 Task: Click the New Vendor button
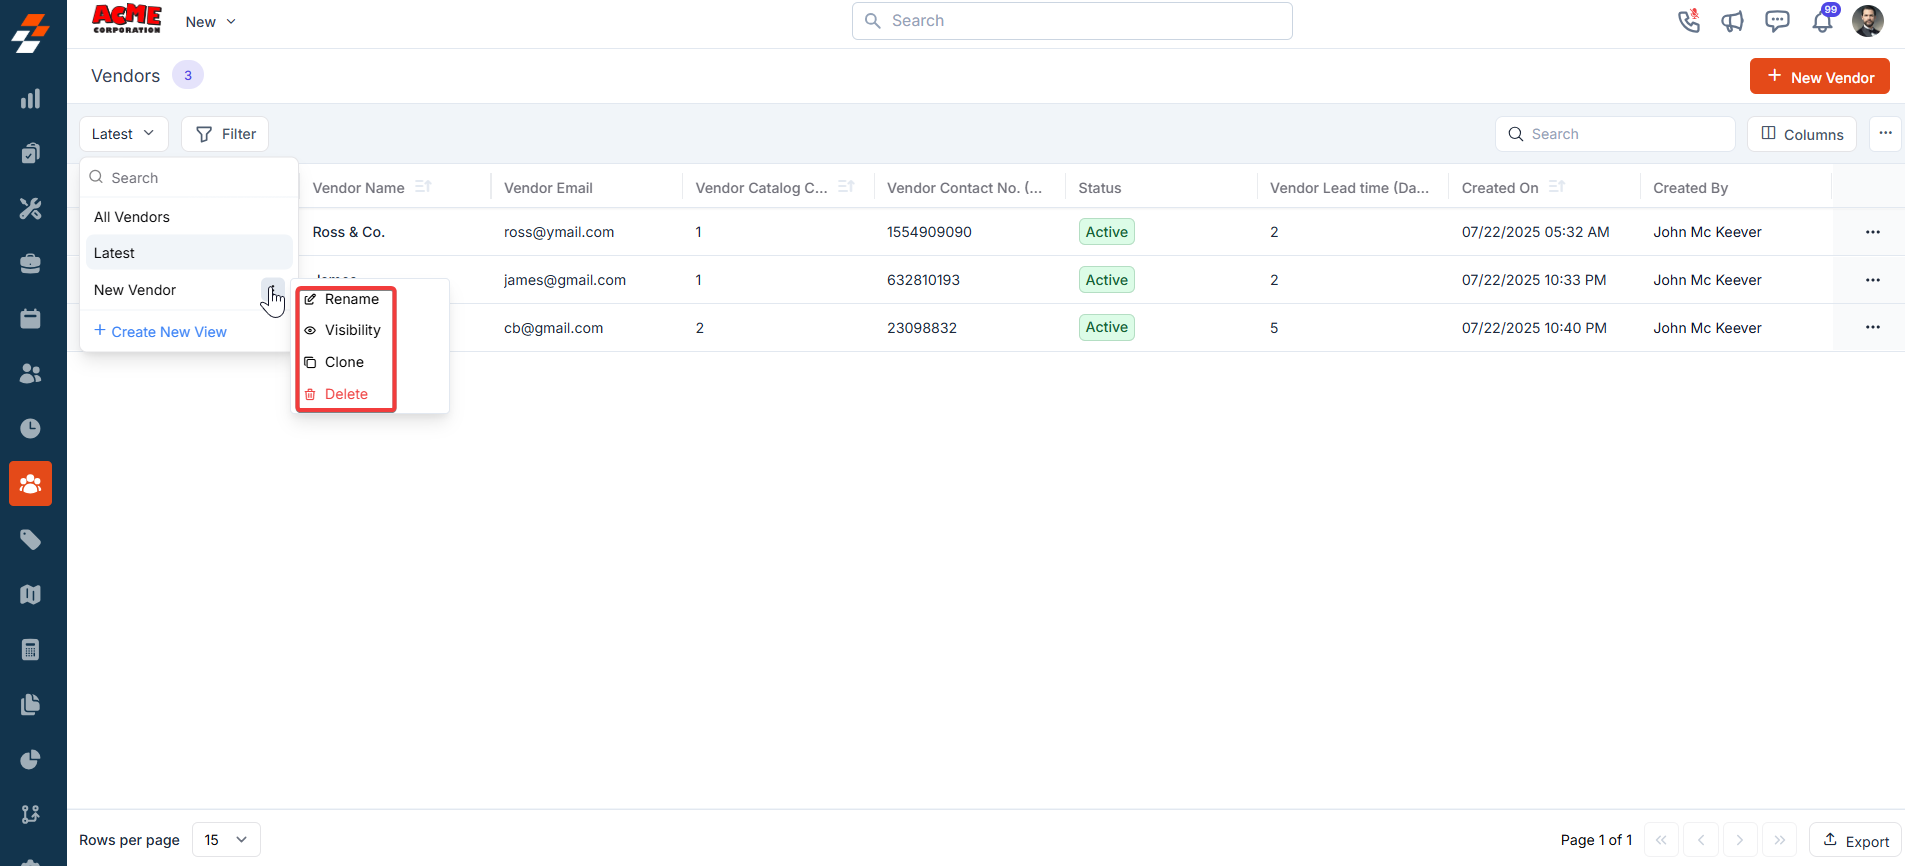point(1819,77)
